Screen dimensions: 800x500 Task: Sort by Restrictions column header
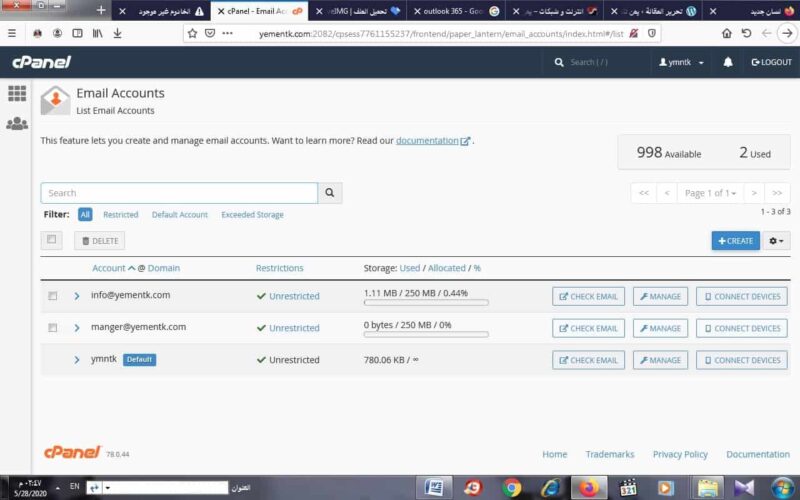pos(280,268)
